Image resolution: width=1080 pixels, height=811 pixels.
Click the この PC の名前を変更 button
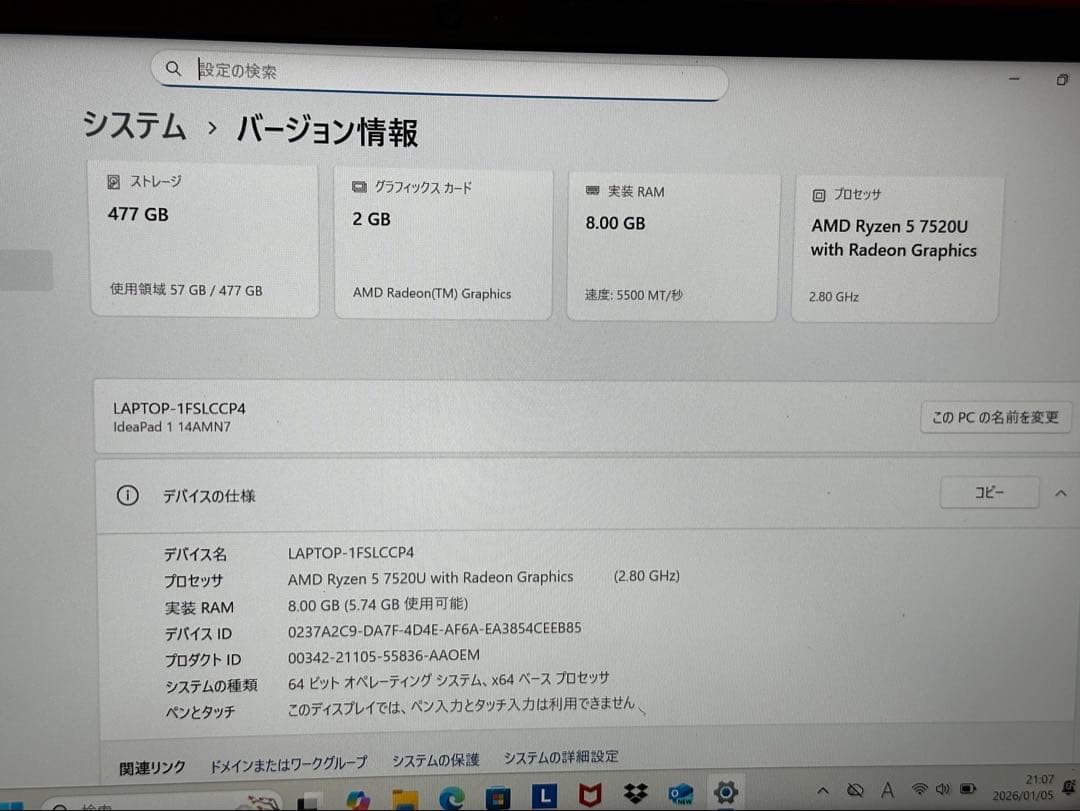tap(994, 417)
